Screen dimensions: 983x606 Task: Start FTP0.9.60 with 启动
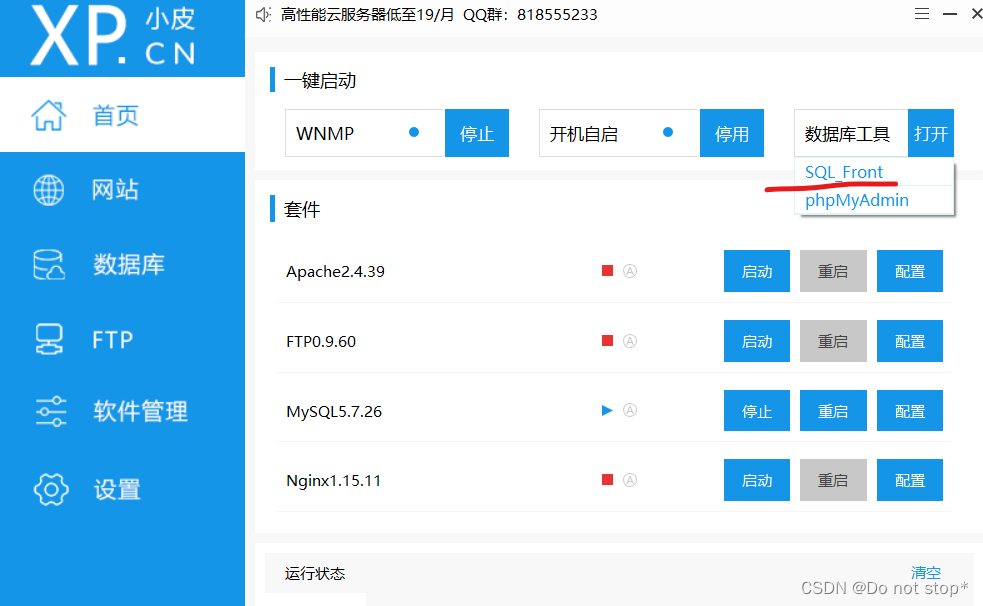757,342
